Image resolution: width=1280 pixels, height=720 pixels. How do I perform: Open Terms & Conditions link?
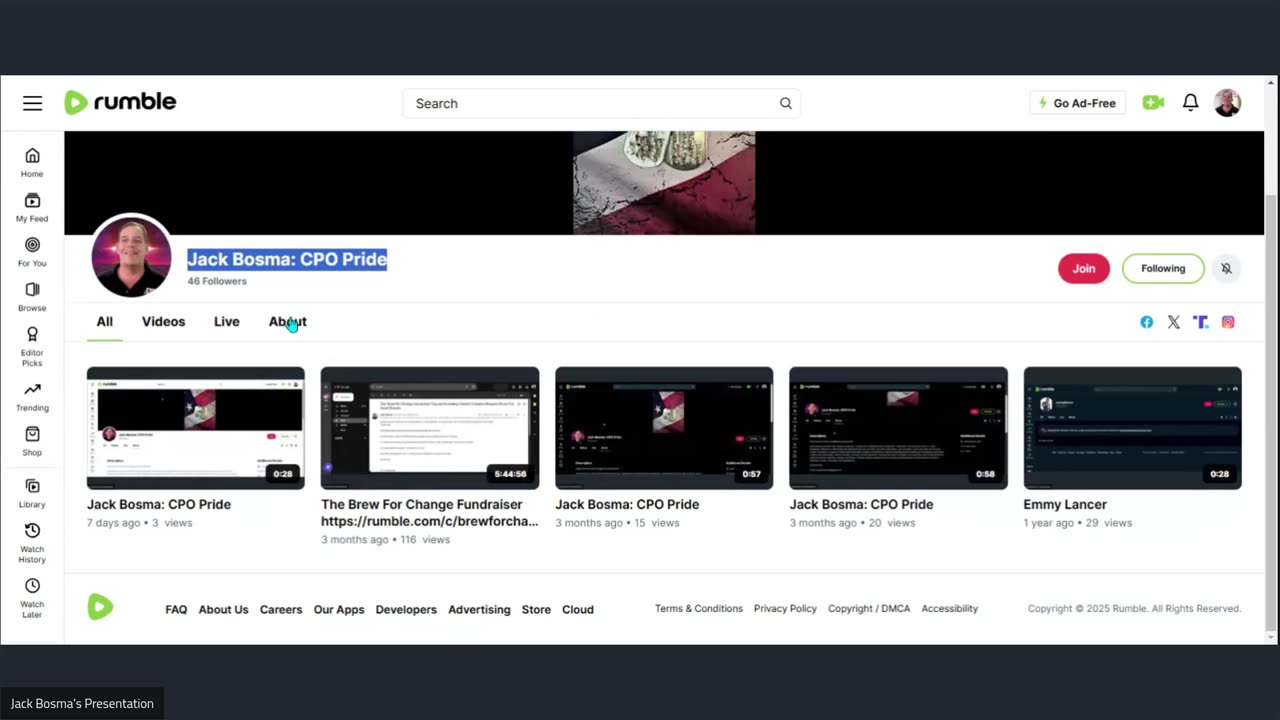tap(699, 608)
